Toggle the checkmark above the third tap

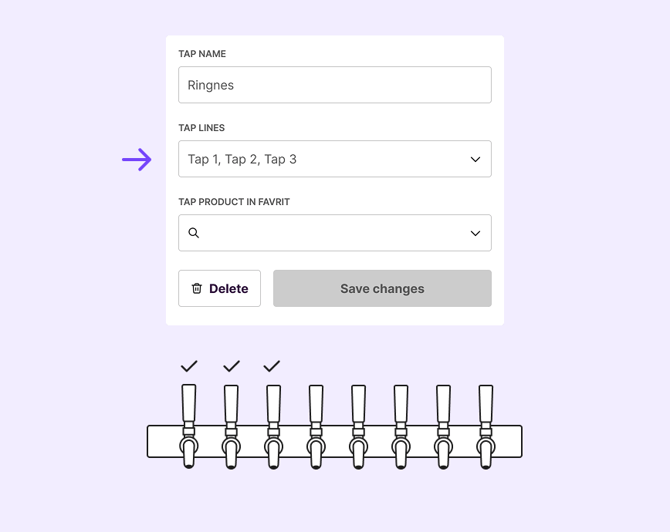272,366
